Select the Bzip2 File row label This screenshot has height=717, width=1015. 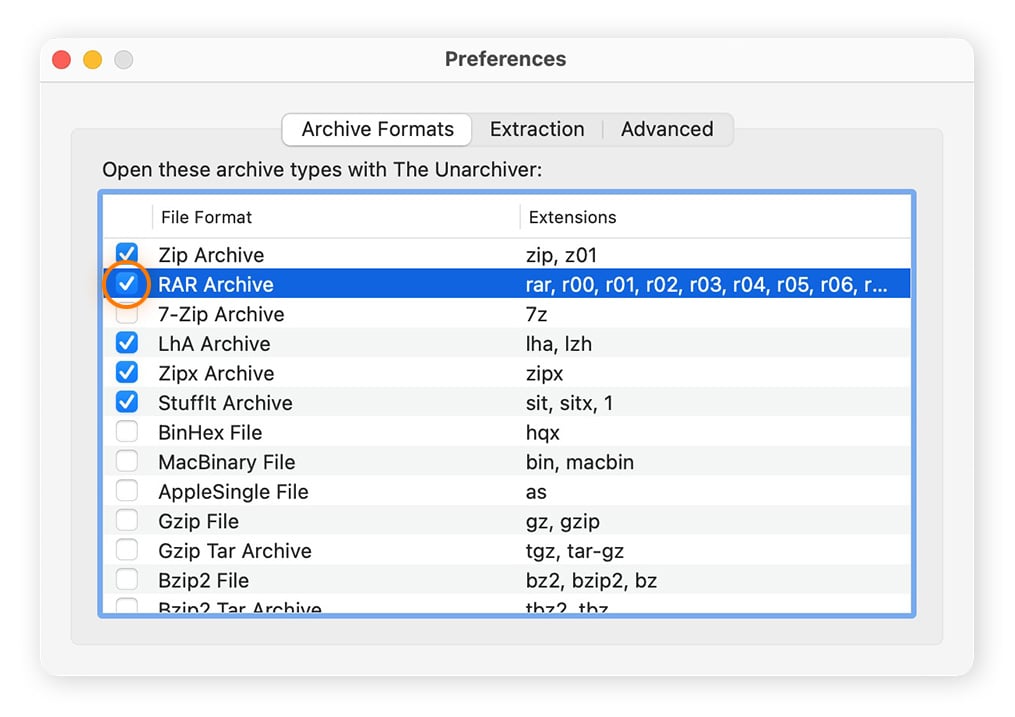[x=203, y=581]
